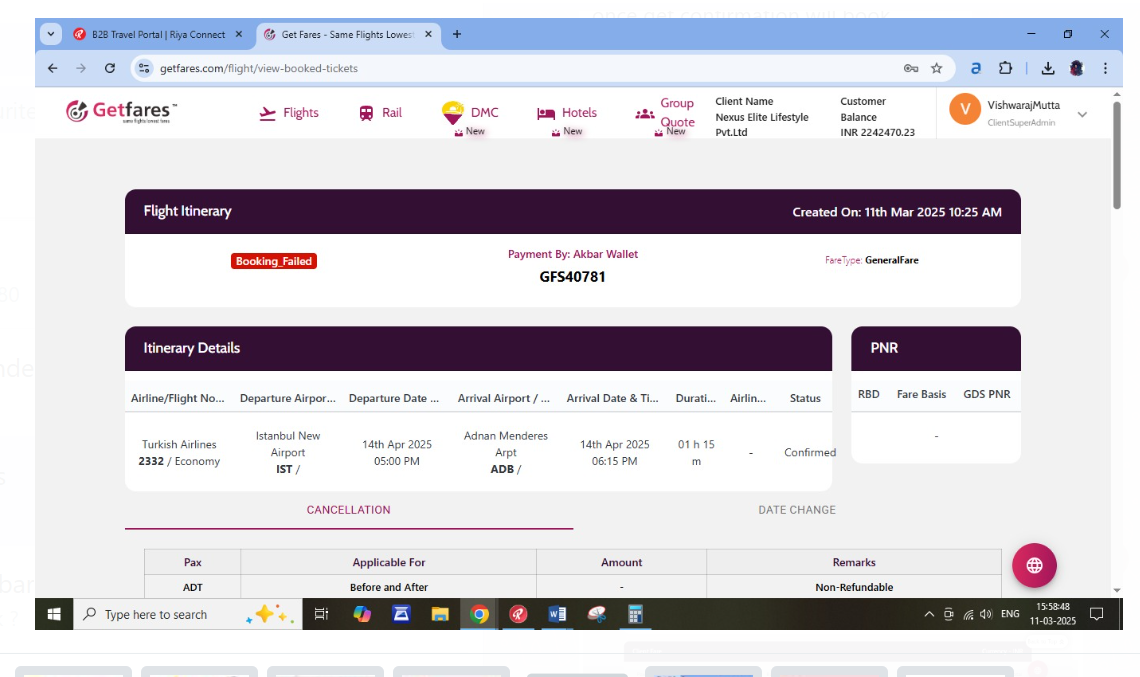Open the Flights section

pos(289,113)
